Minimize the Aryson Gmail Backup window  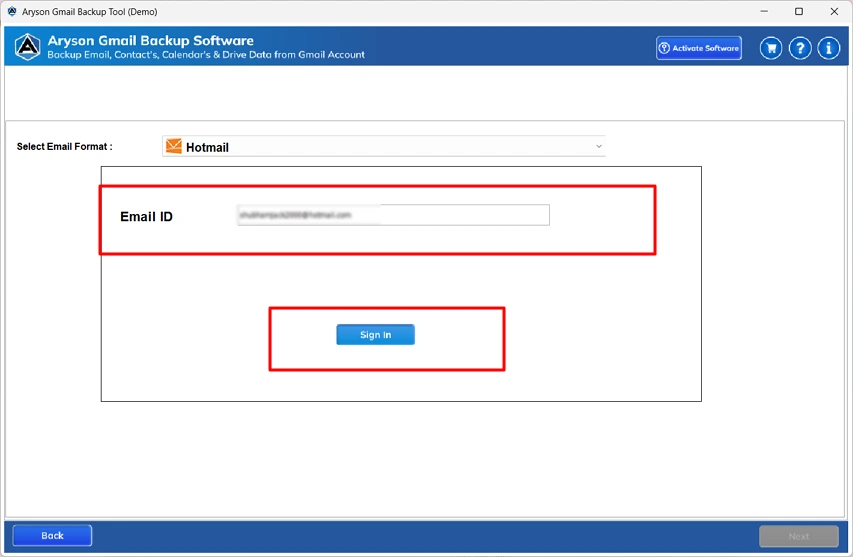pyautogui.click(x=764, y=11)
